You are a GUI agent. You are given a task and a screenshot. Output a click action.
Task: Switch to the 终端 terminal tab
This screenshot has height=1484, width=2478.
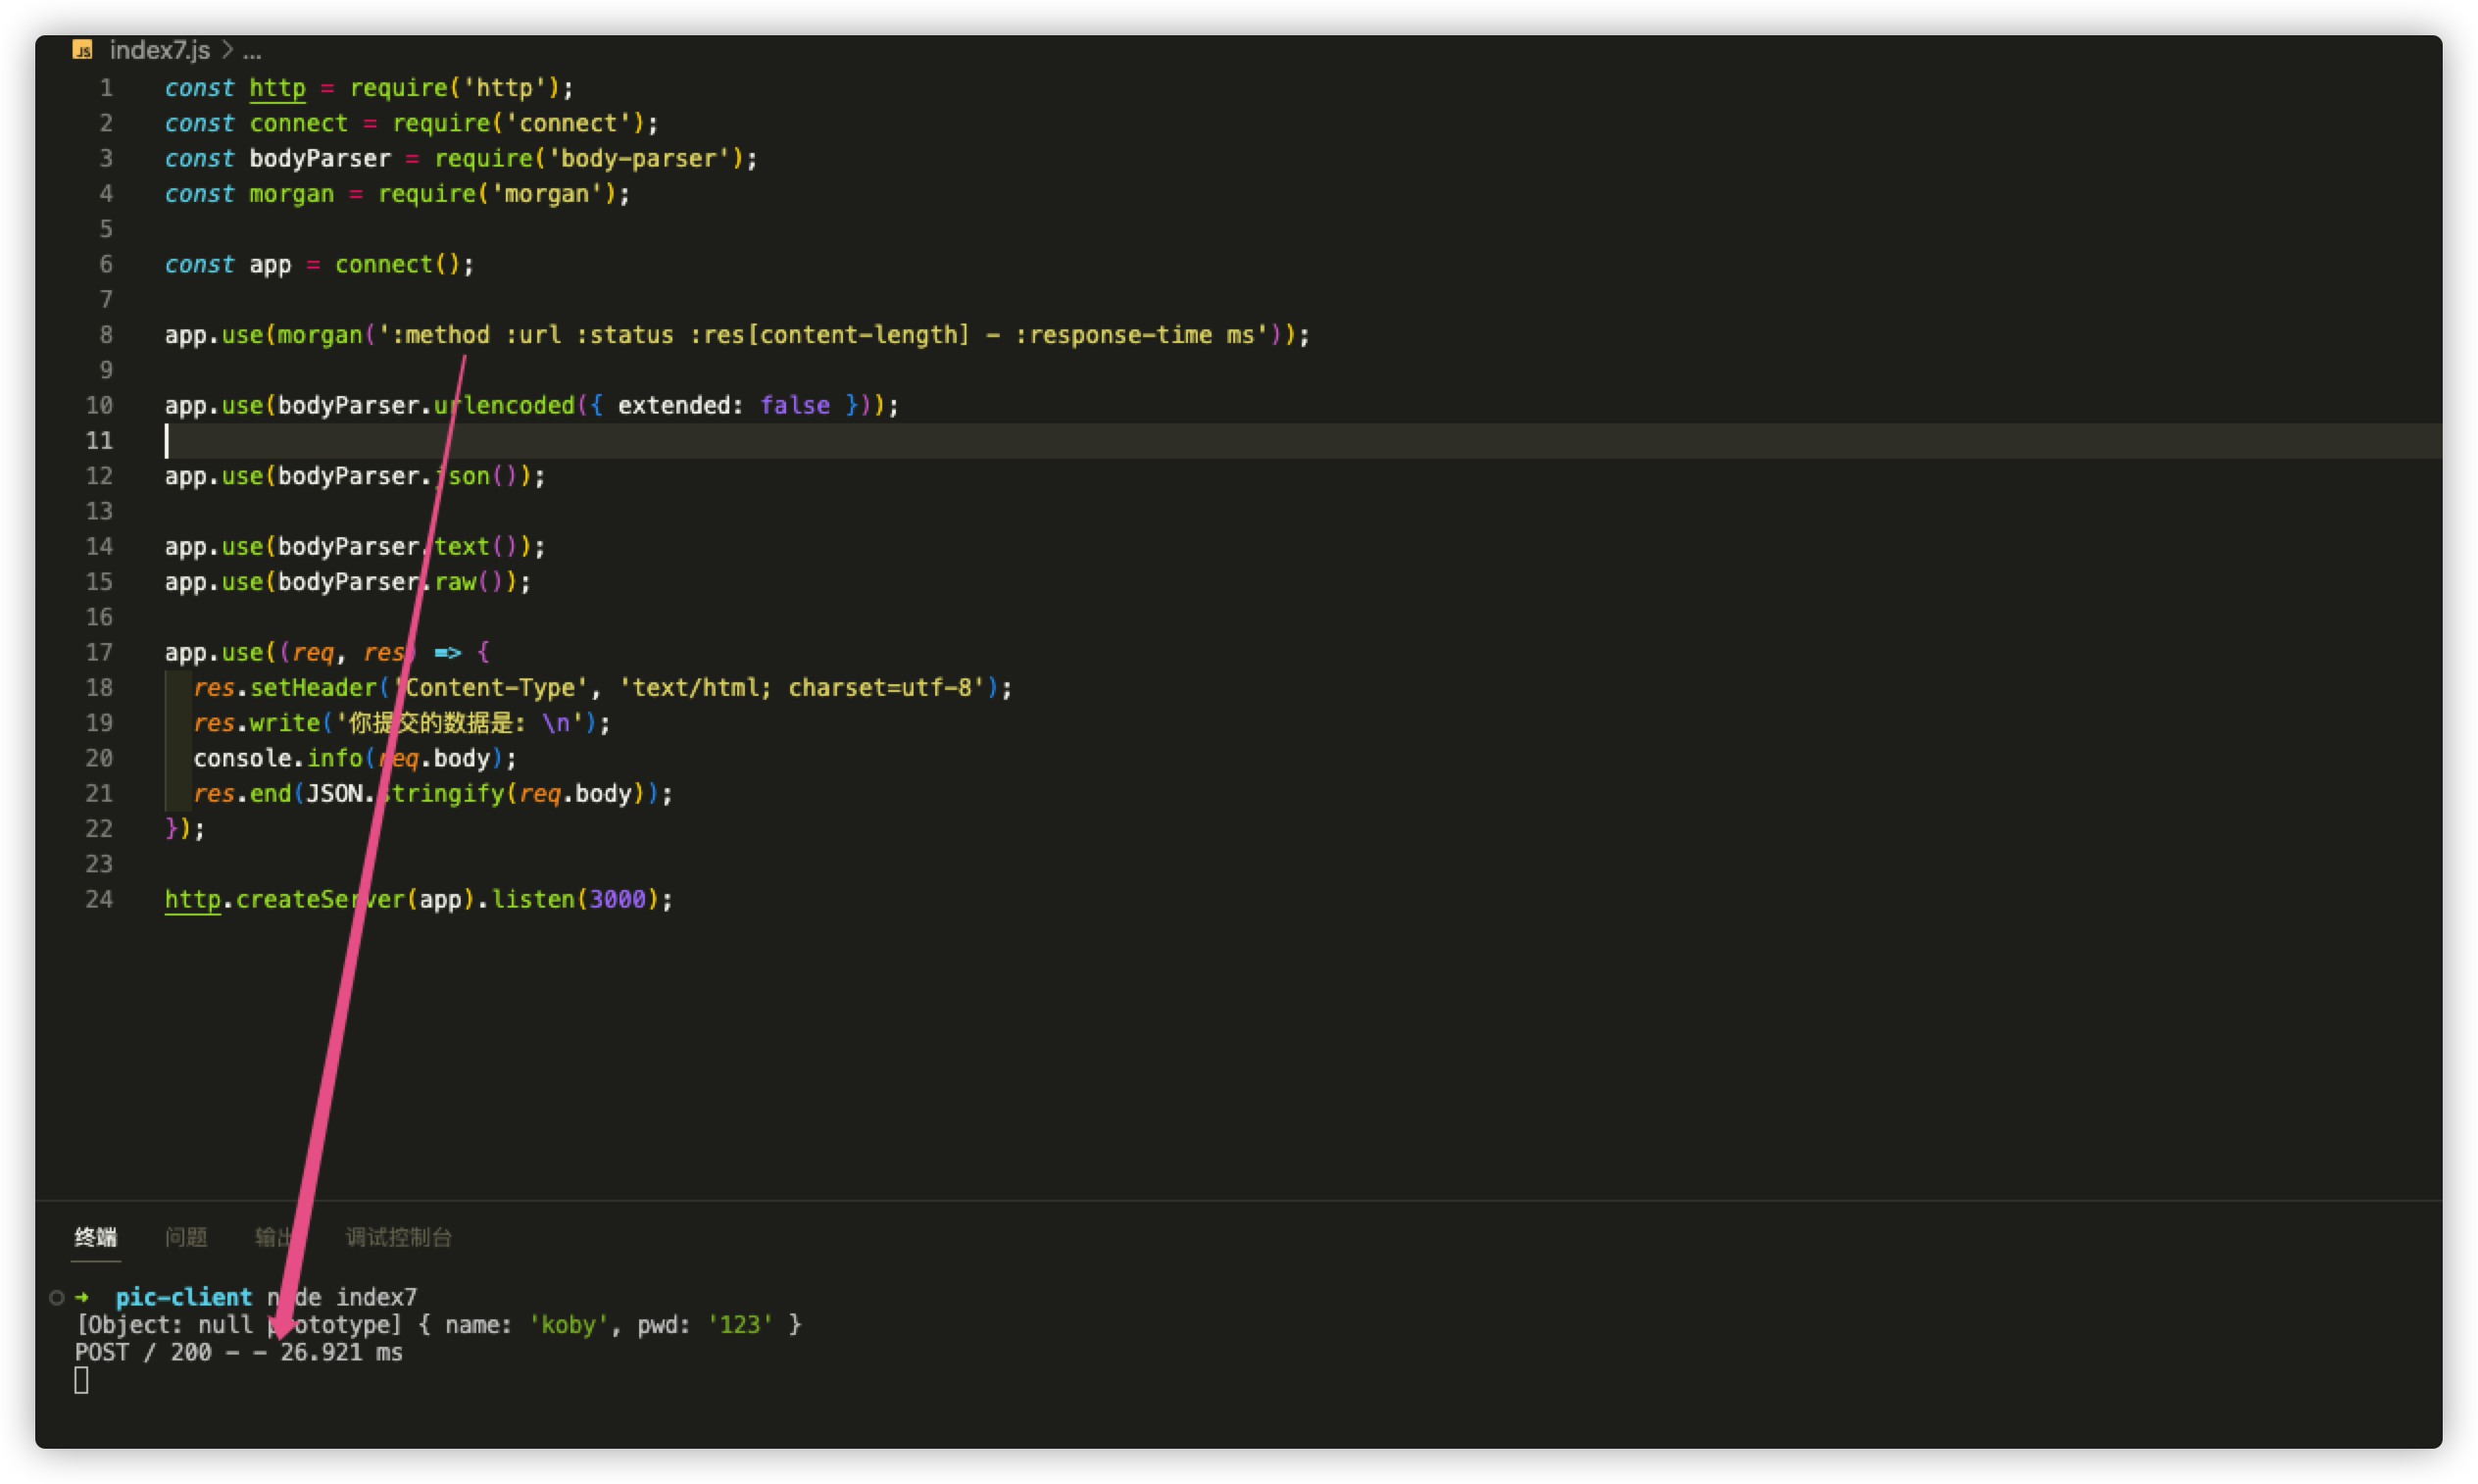click(x=96, y=1237)
